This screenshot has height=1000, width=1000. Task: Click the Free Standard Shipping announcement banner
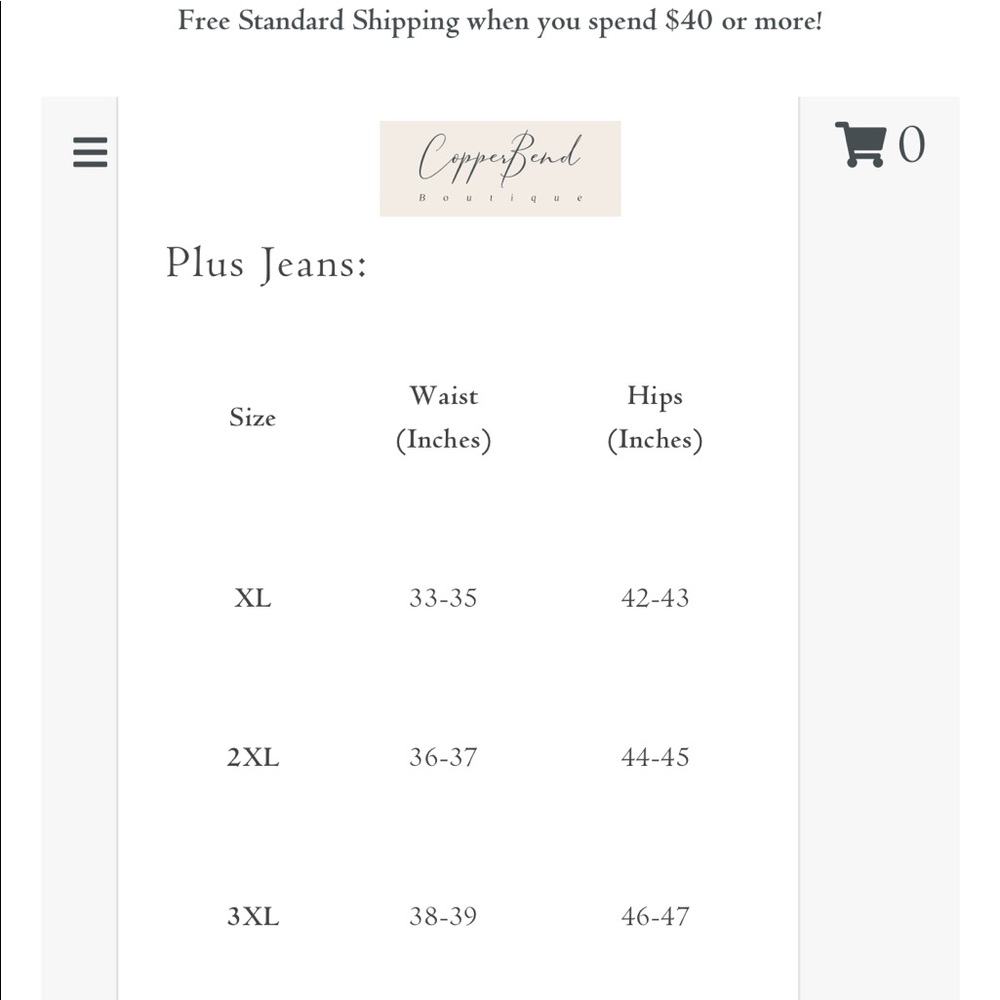[x=500, y=21]
